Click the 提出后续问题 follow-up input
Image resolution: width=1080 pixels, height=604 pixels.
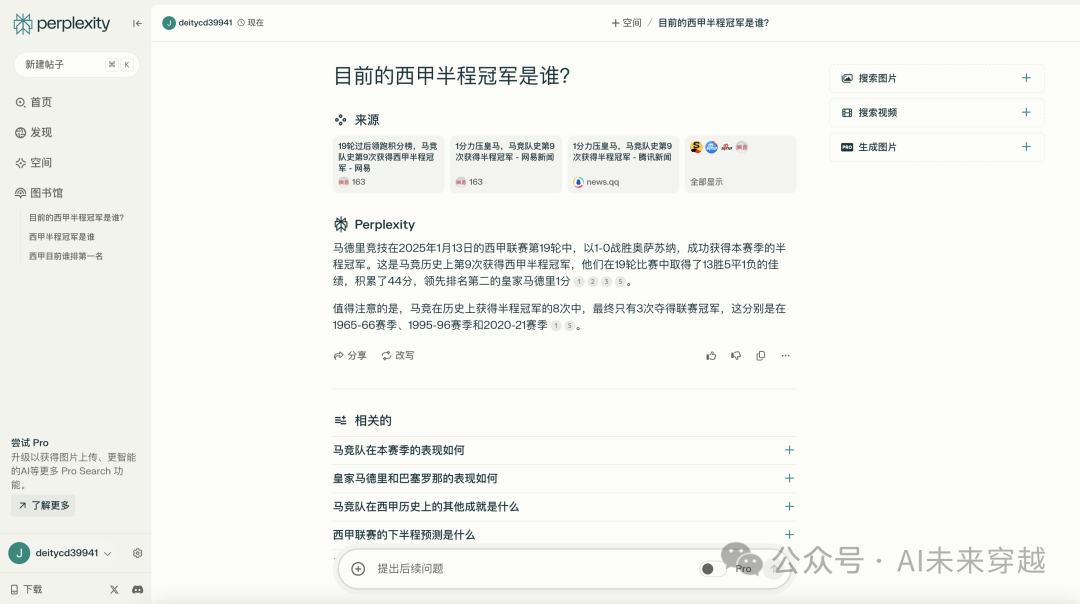point(411,569)
